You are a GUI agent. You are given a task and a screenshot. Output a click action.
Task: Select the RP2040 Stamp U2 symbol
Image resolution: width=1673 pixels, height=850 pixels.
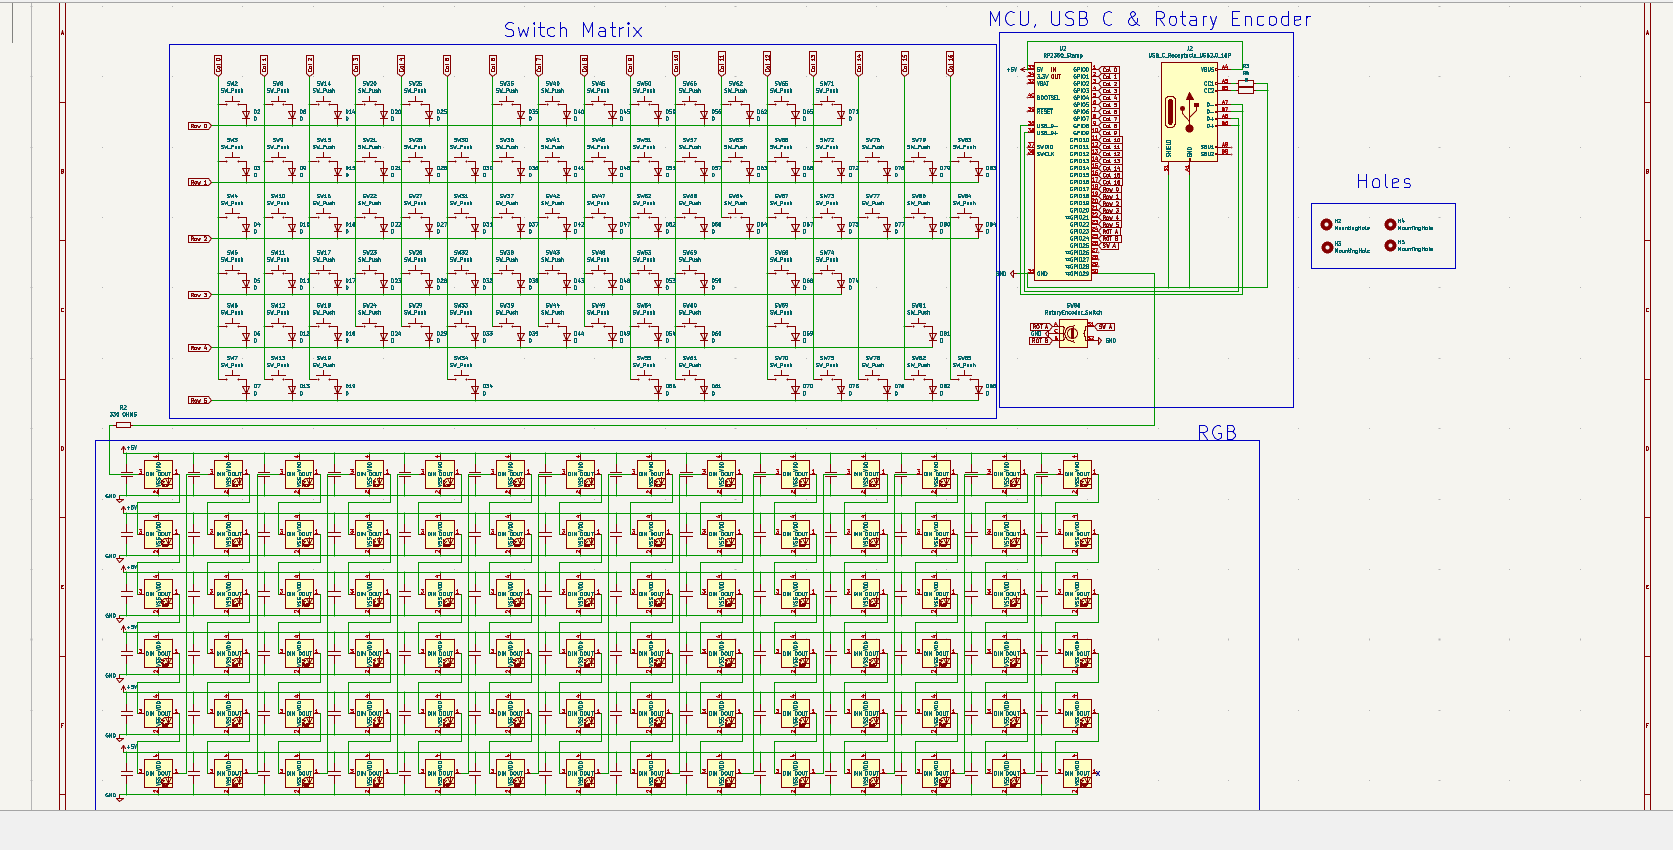pyautogui.click(x=1063, y=170)
